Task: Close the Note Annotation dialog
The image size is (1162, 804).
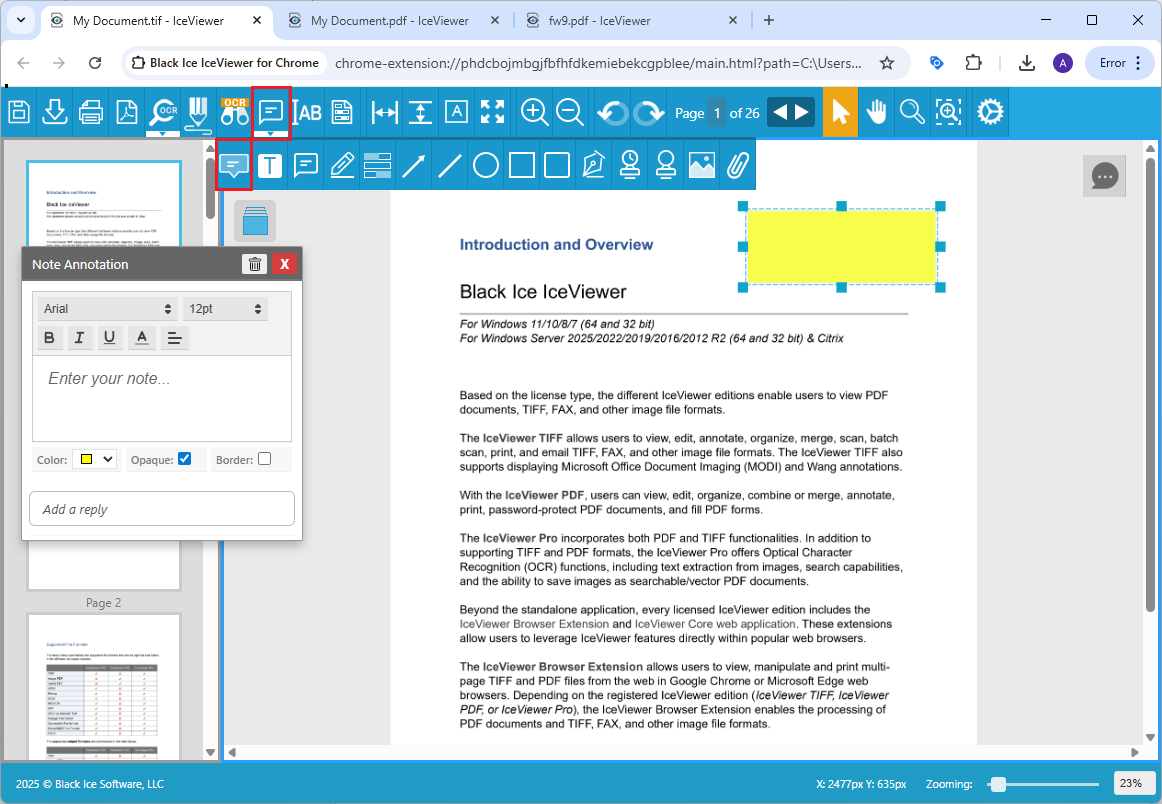Action: pyautogui.click(x=285, y=264)
